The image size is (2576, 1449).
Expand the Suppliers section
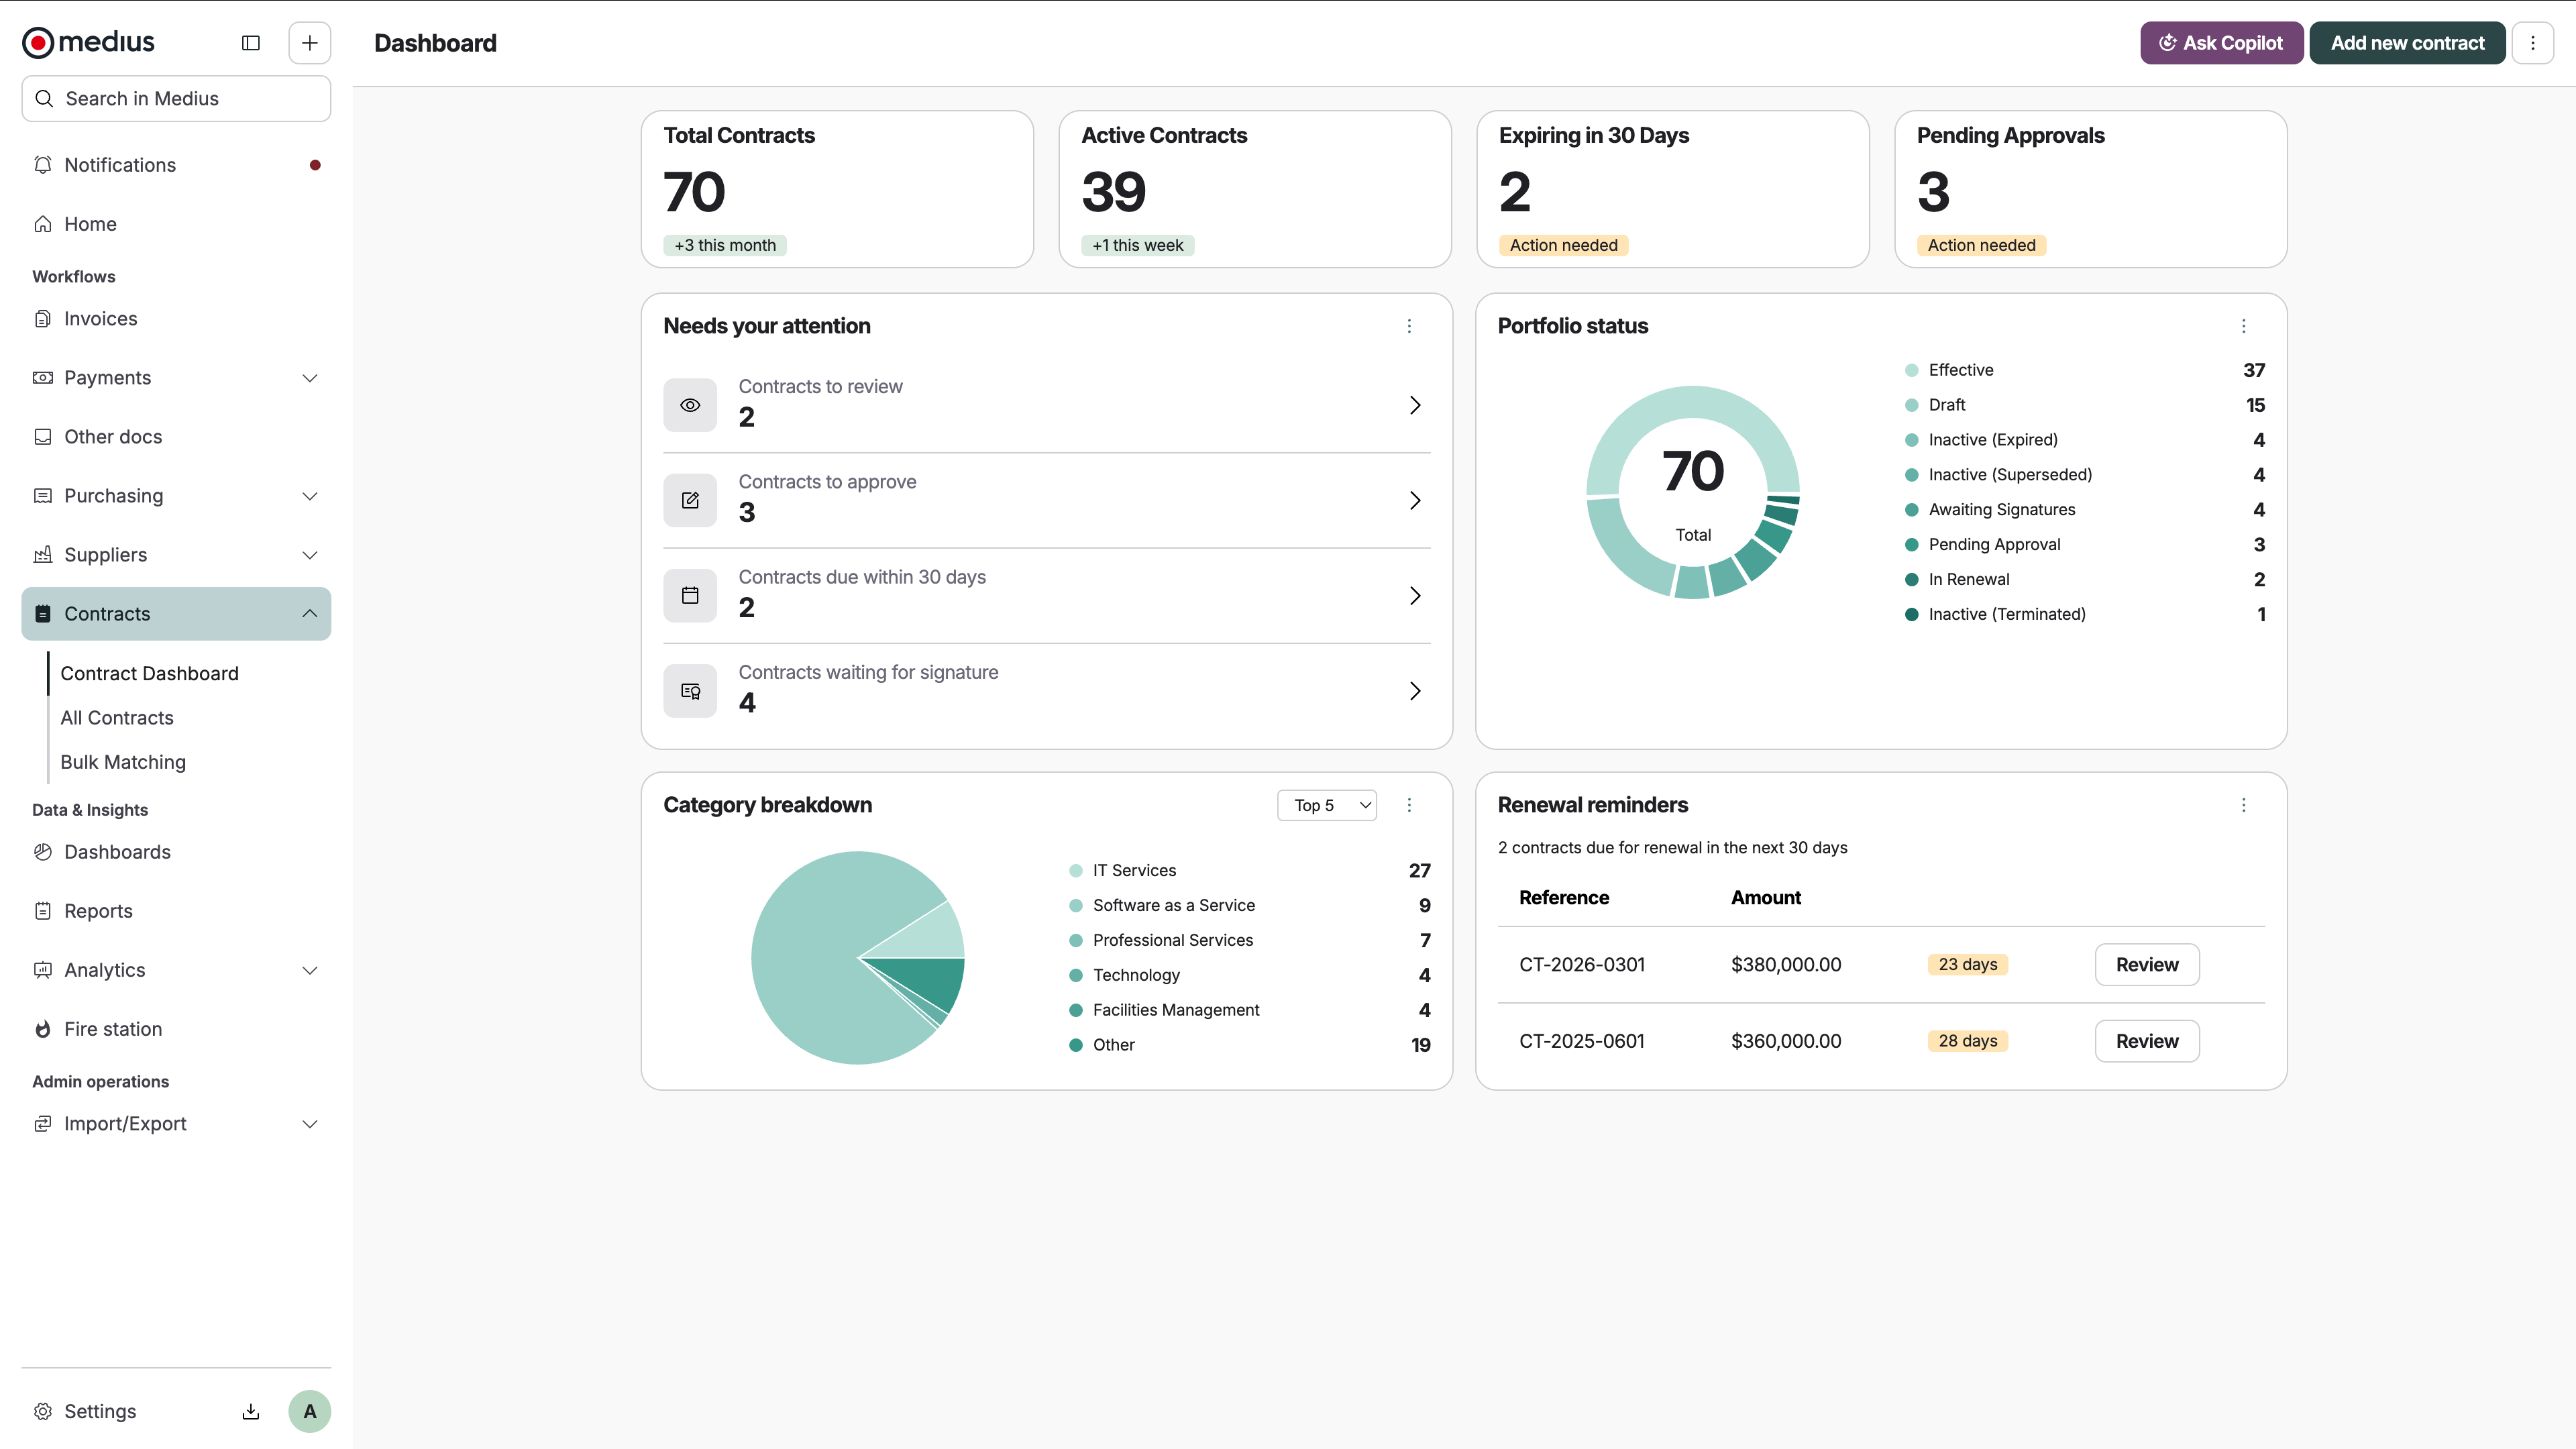pyautogui.click(x=310, y=555)
